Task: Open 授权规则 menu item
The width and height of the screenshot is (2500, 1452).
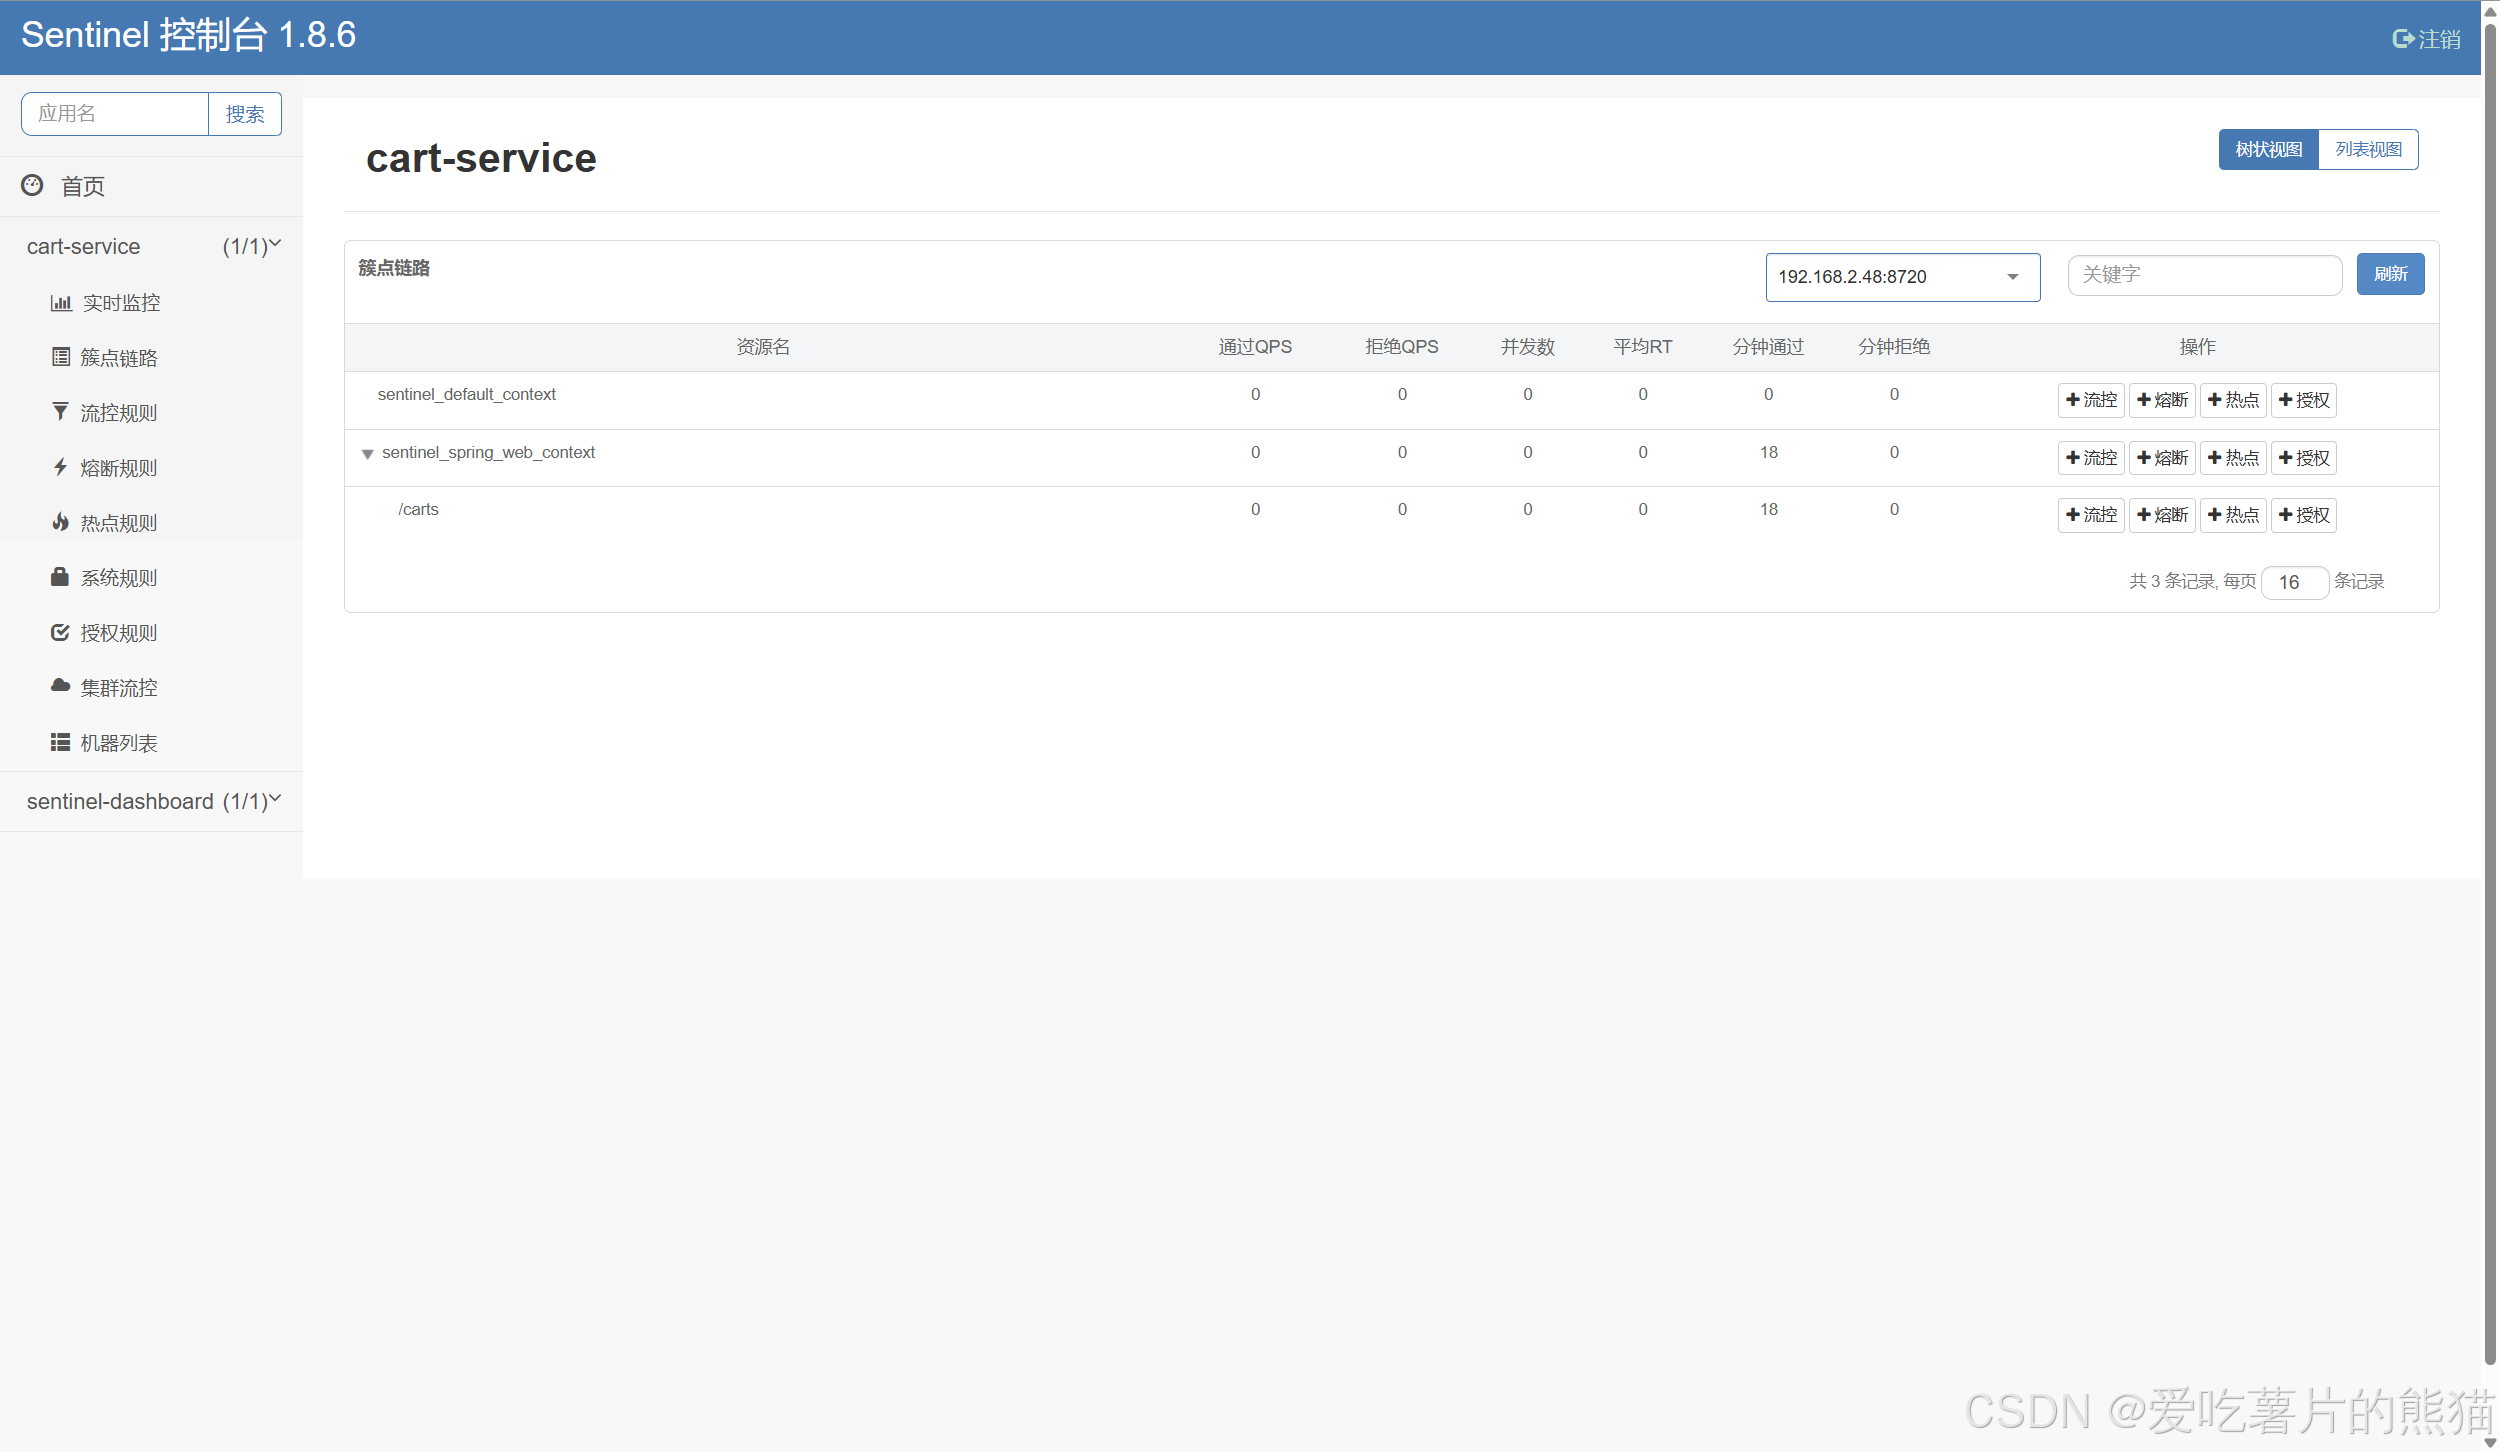Action: [118, 633]
